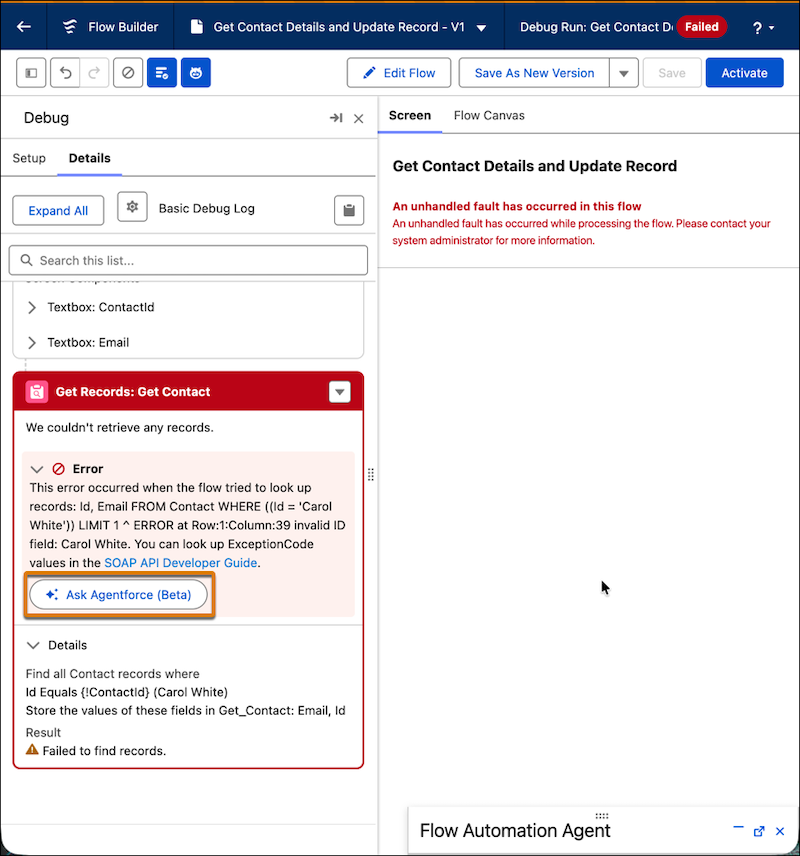The image size is (800, 856).
Task: Copy debug log with clipboard icon
Action: pos(349,210)
